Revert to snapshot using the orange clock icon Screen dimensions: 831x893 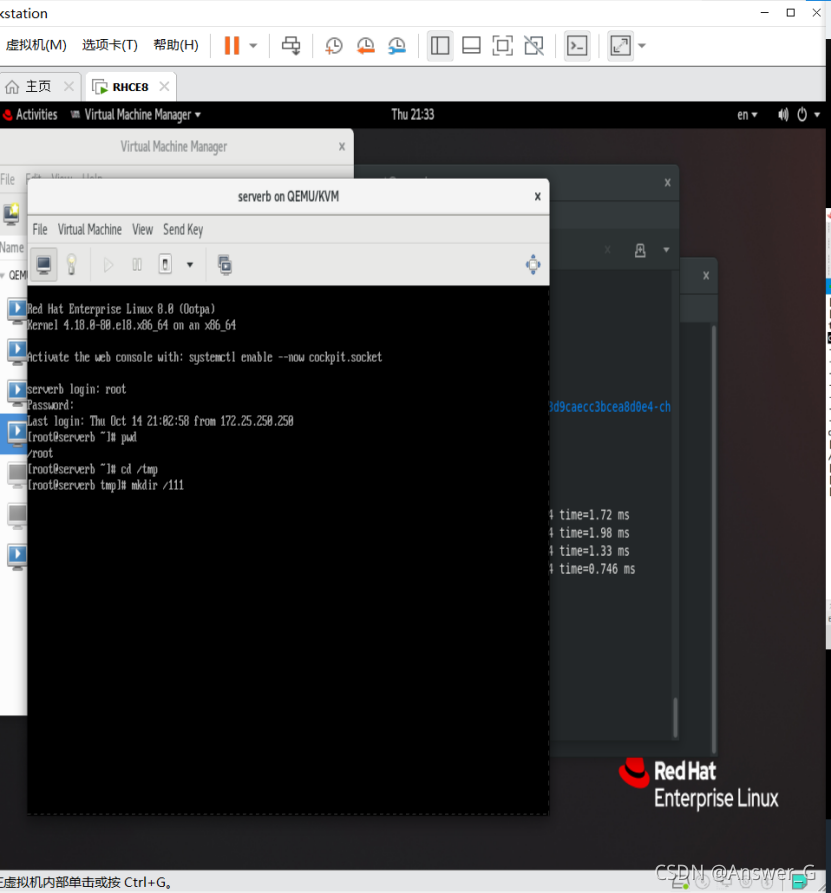pyautogui.click(x=365, y=46)
